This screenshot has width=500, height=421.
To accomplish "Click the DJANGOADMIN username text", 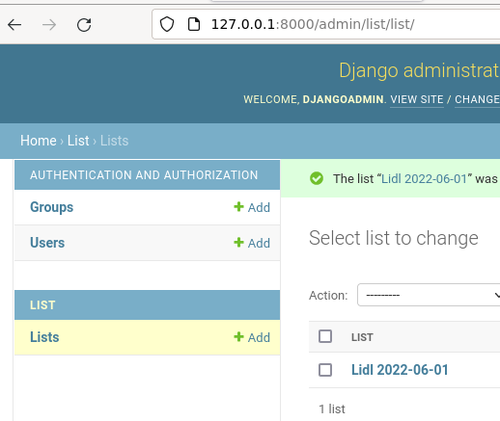I will tap(343, 99).
